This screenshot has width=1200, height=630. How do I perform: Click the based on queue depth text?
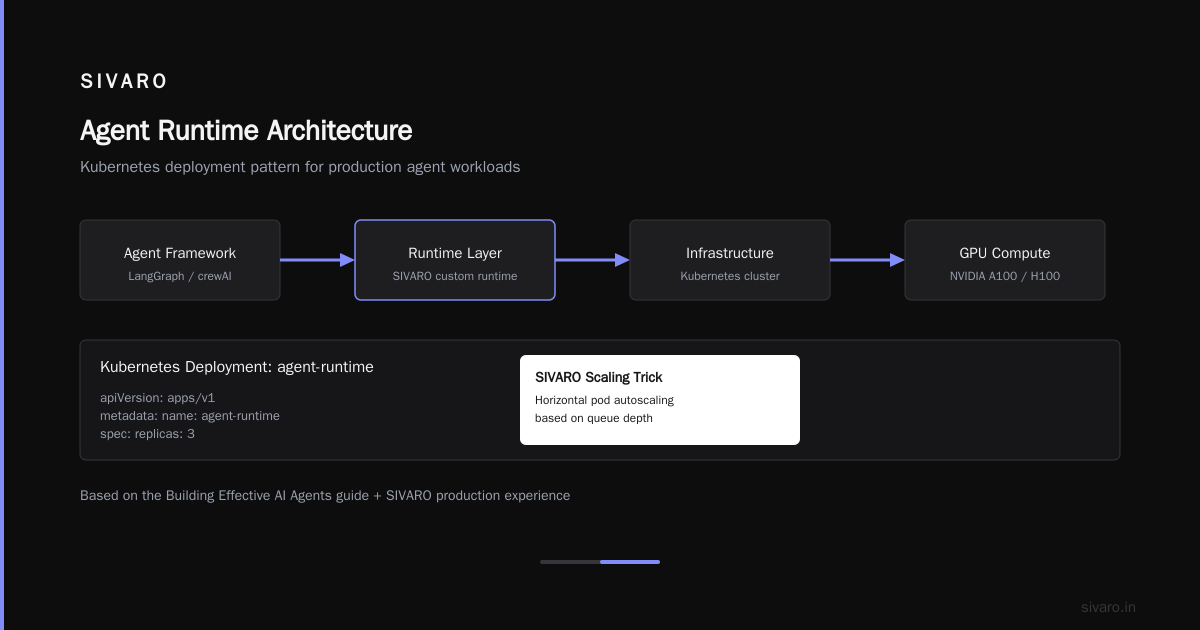click(594, 418)
